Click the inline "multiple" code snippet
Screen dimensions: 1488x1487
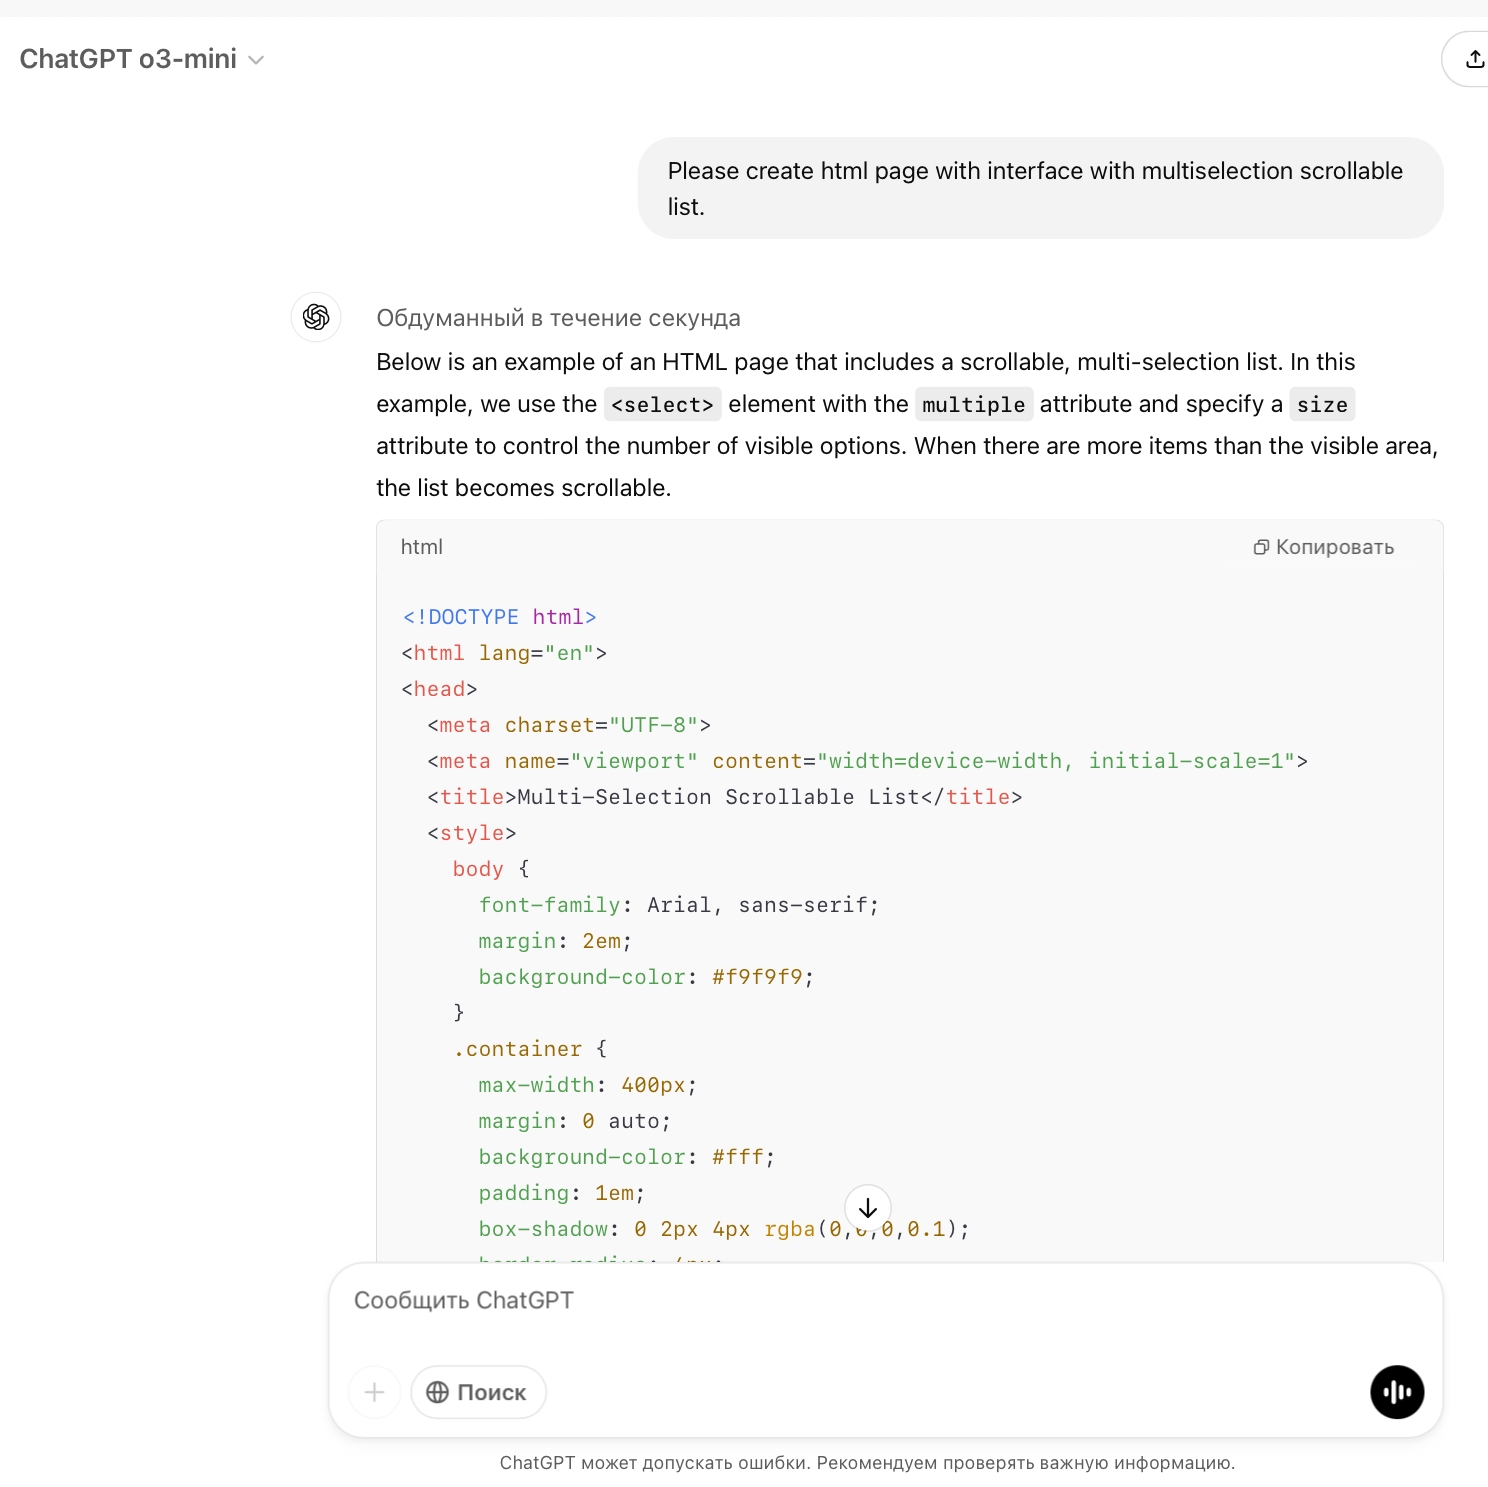point(973,404)
